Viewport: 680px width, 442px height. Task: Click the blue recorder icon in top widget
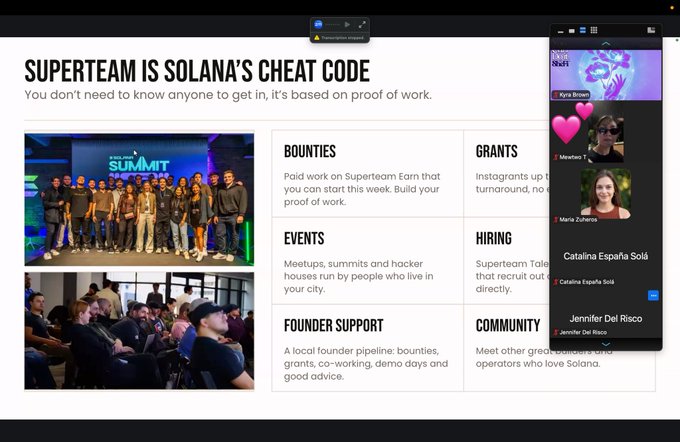pyautogui.click(x=318, y=24)
